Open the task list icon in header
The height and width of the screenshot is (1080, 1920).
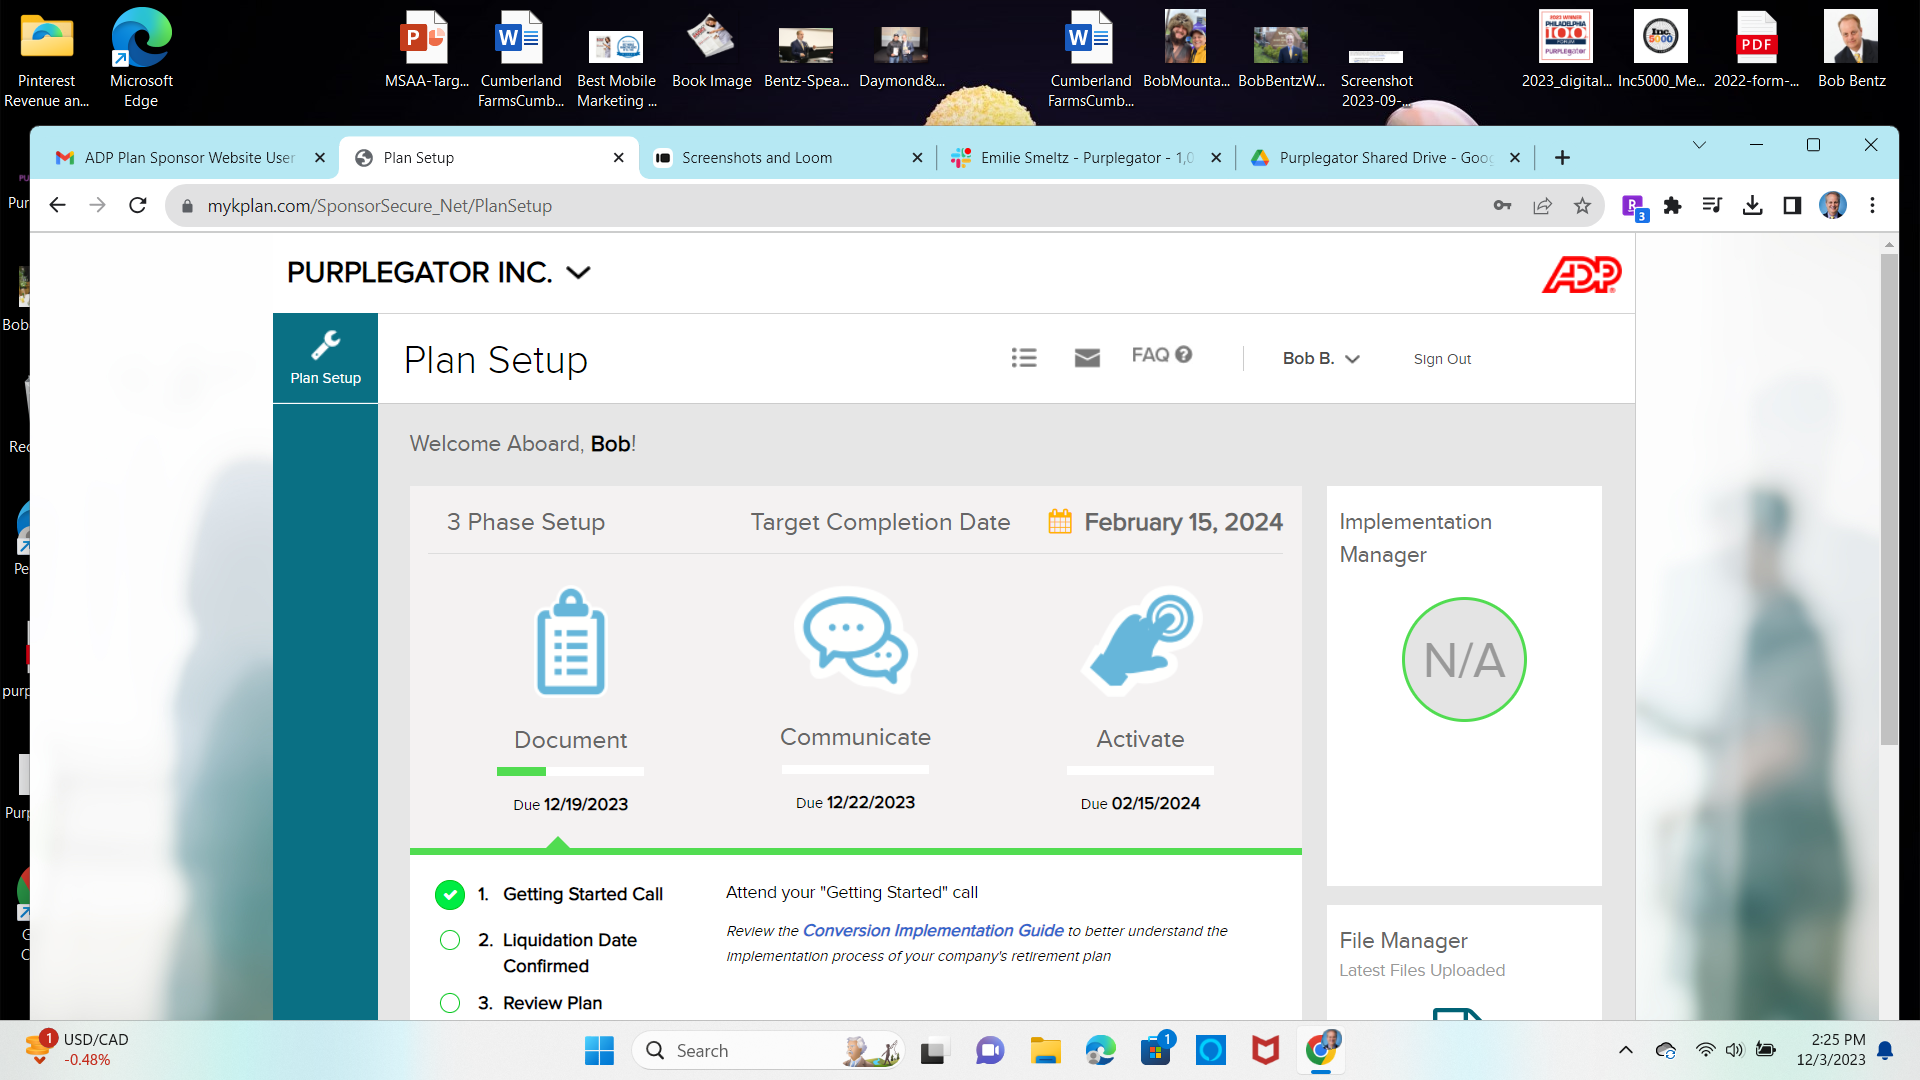(1023, 358)
